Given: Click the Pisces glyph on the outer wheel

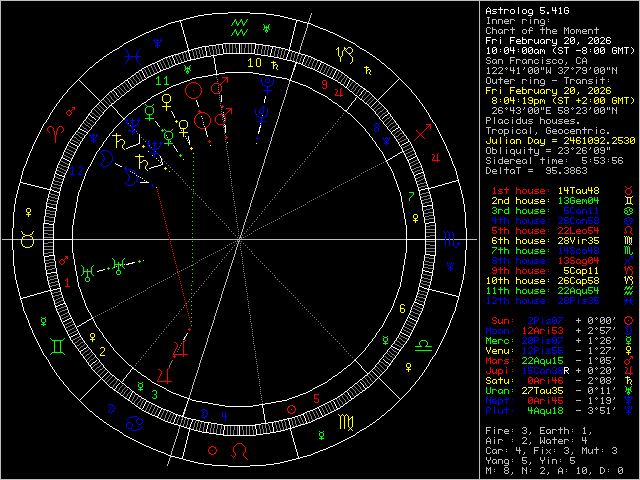Looking at the screenshot, I should 132,54.
